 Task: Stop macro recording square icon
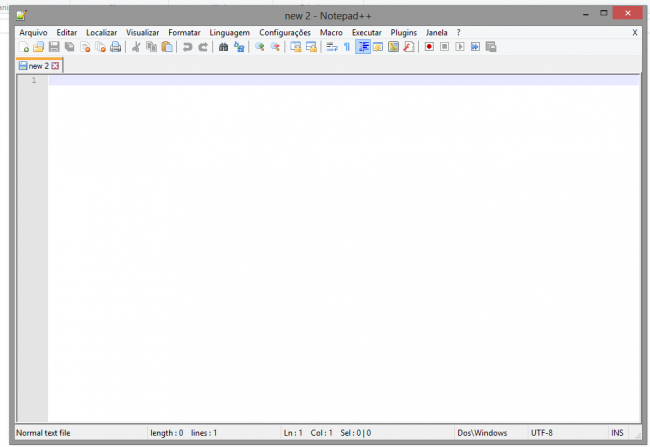pyautogui.click(x=444, y=47)
